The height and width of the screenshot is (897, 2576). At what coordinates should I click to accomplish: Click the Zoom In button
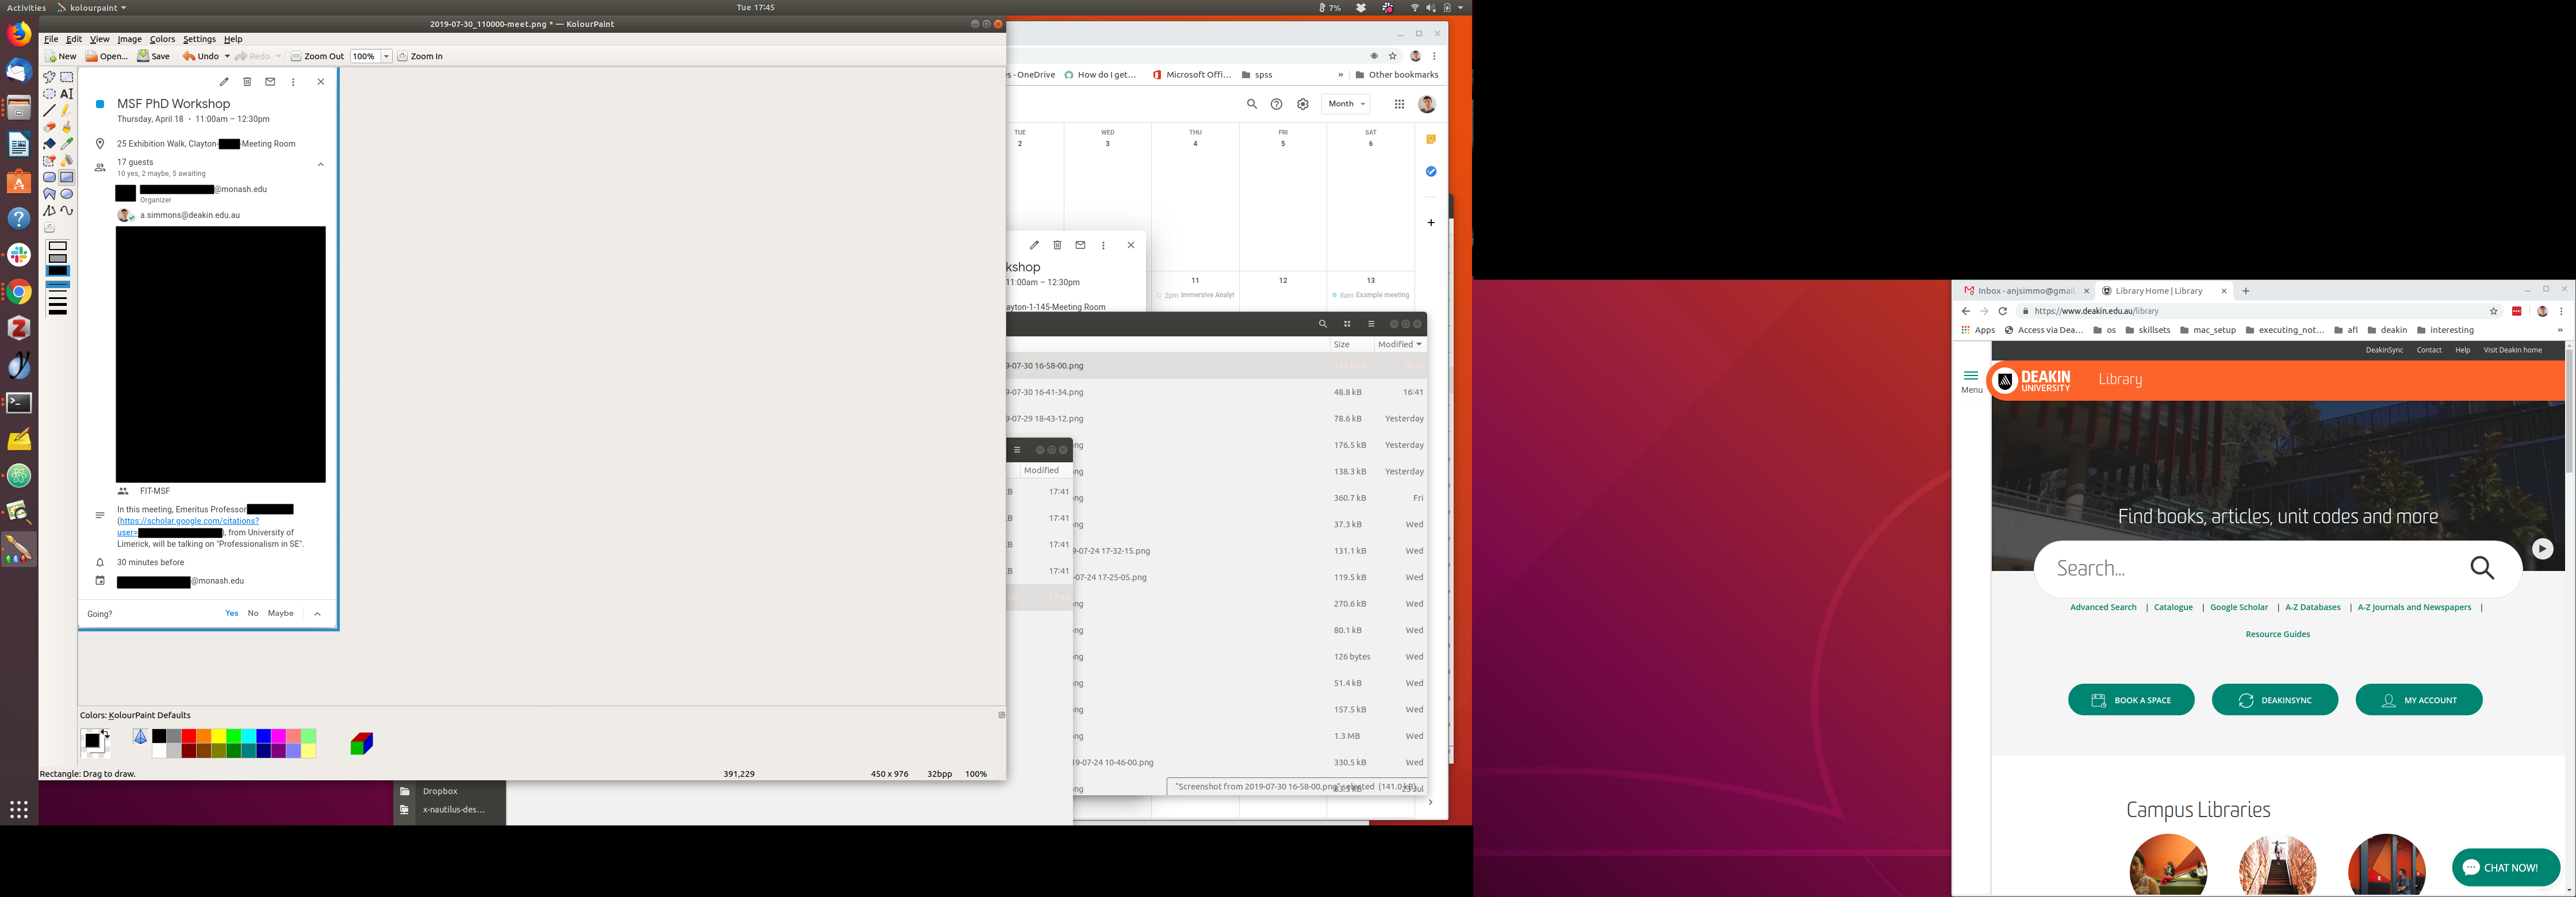tap(420, 56)
